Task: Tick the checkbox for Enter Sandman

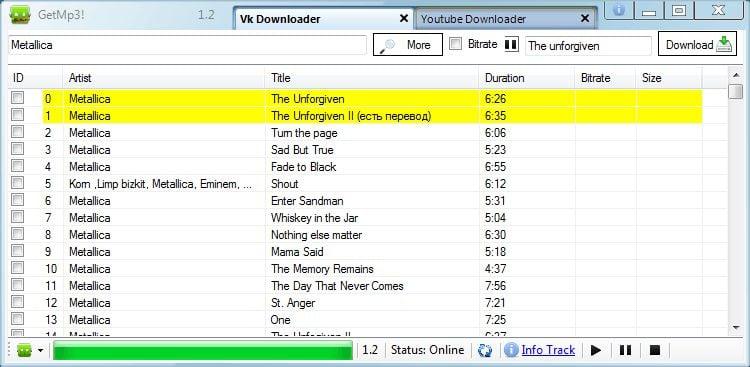Action: point(17,200)
